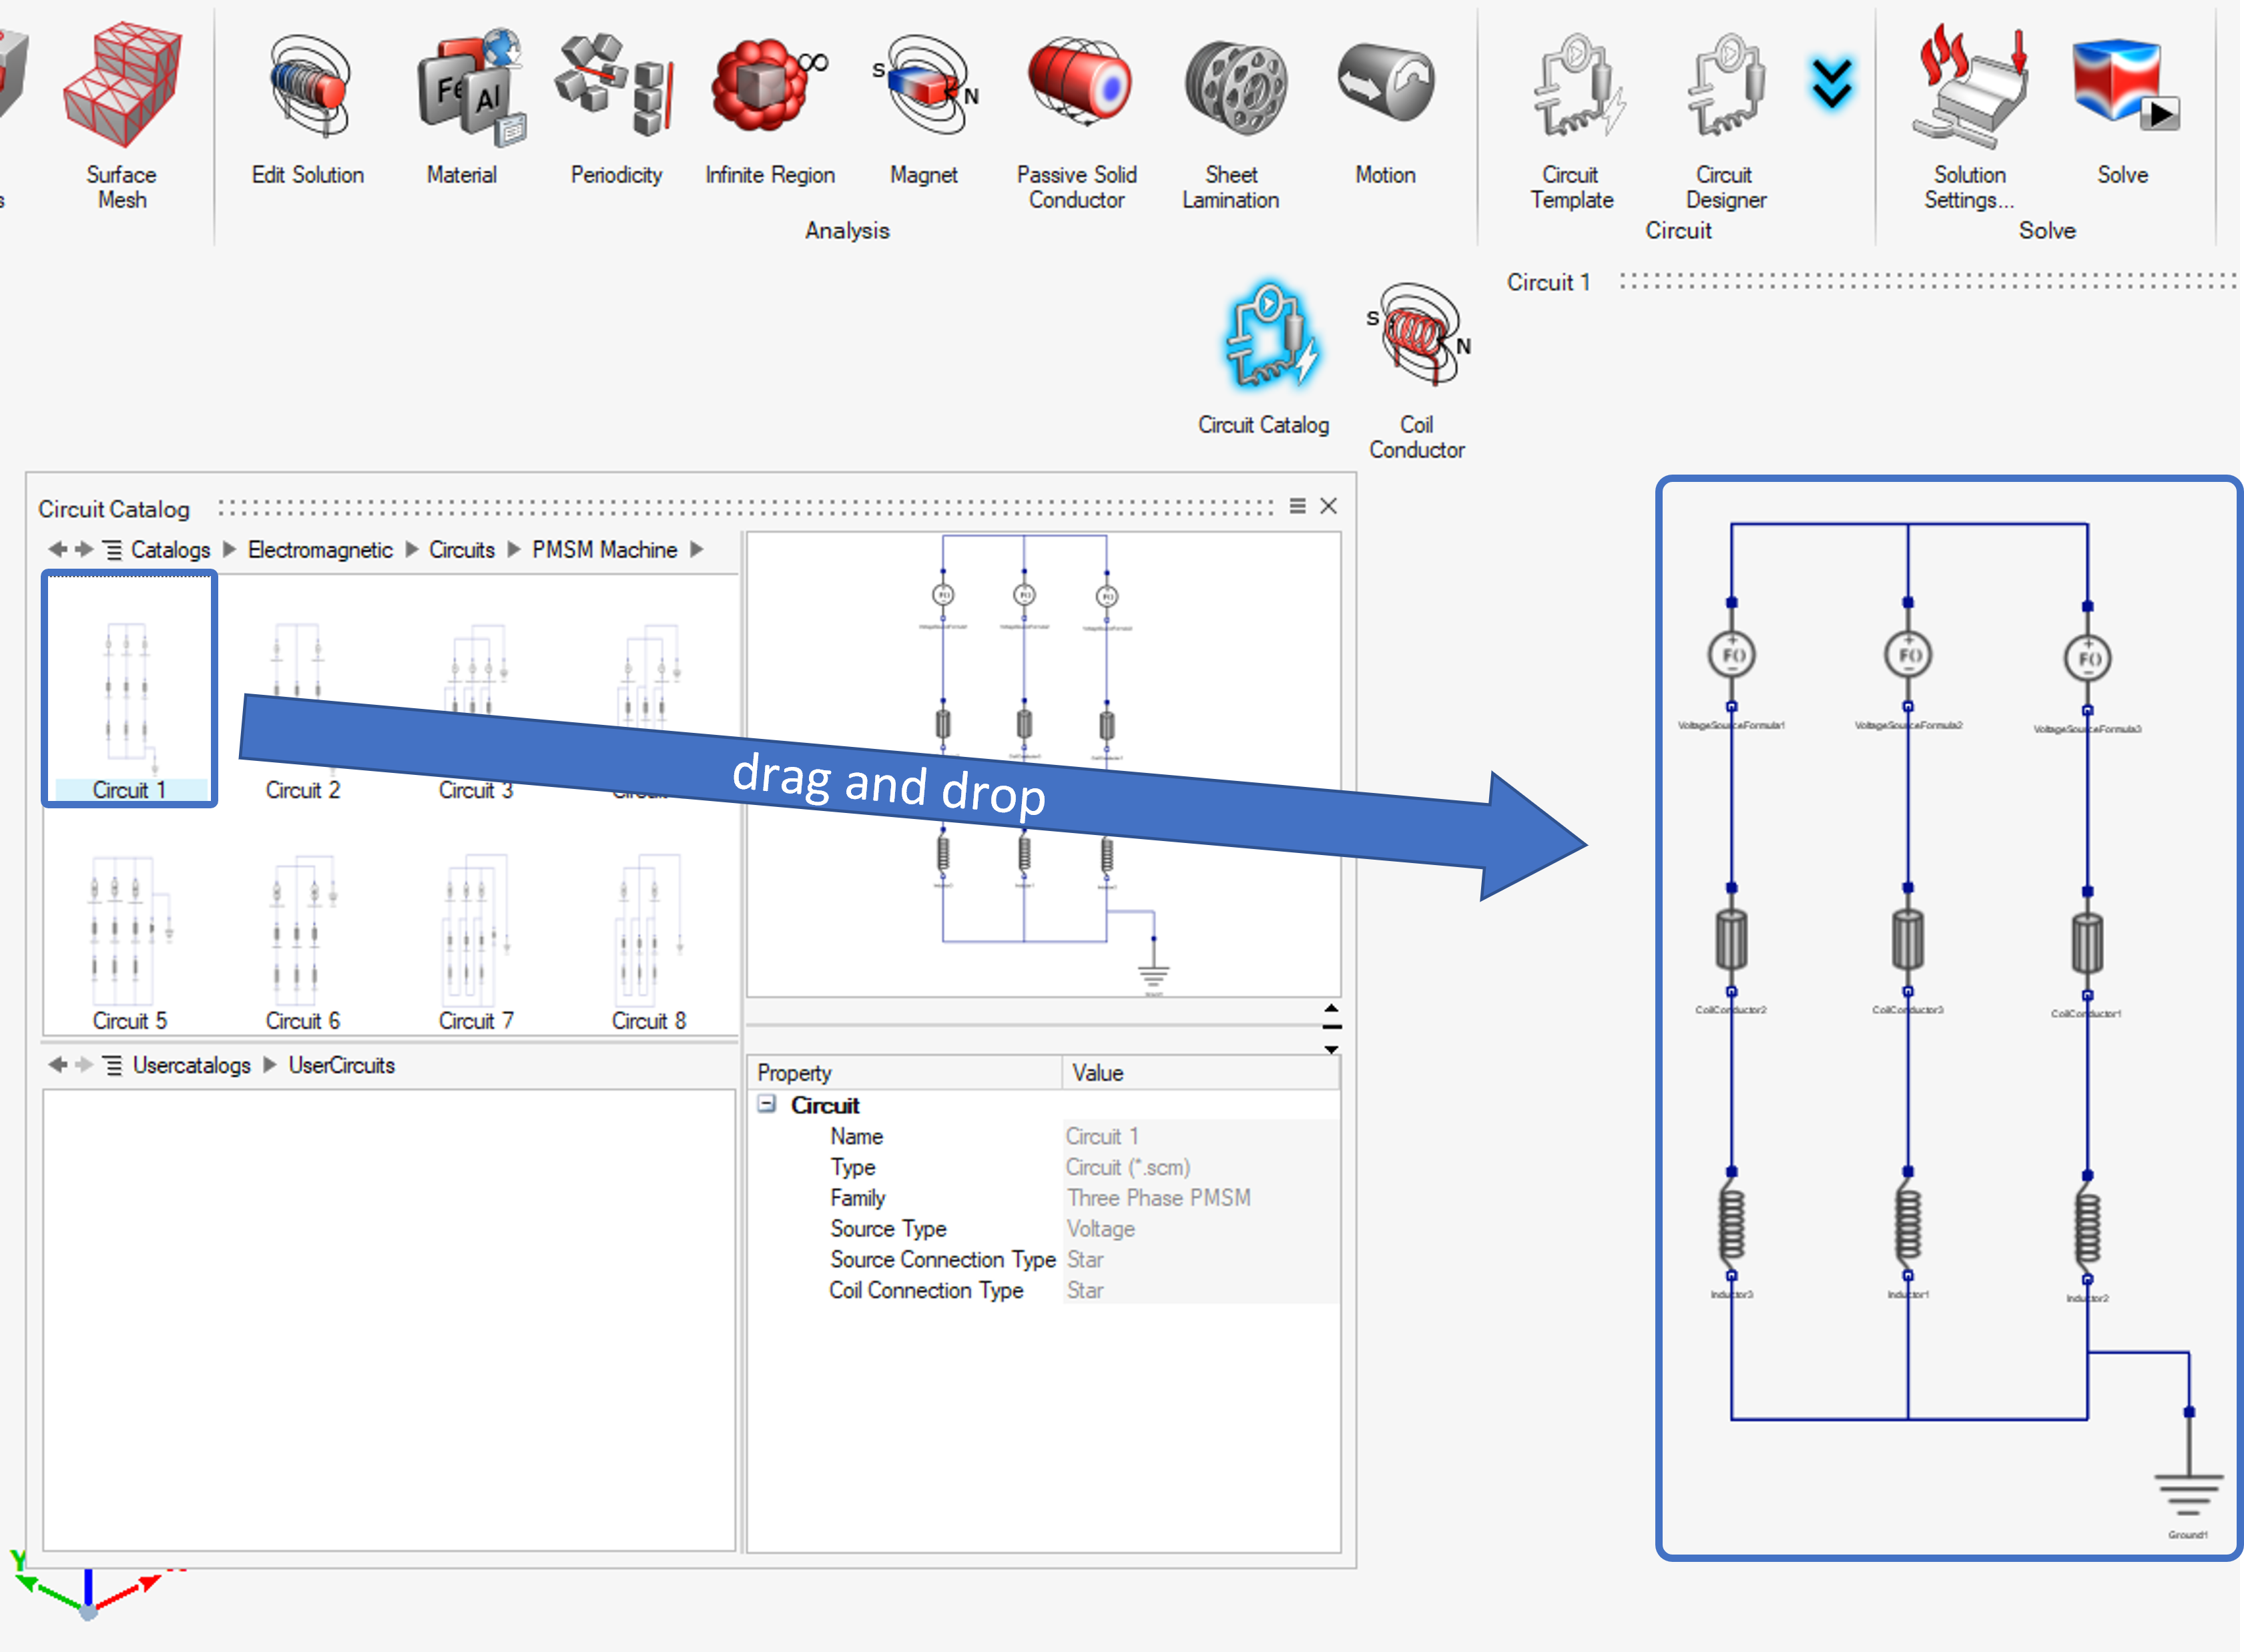Open the Circuit Catalog panel options menu
This screenshot has height=1652, width=2244.
pyautogui.click(x=1297, y=506)
